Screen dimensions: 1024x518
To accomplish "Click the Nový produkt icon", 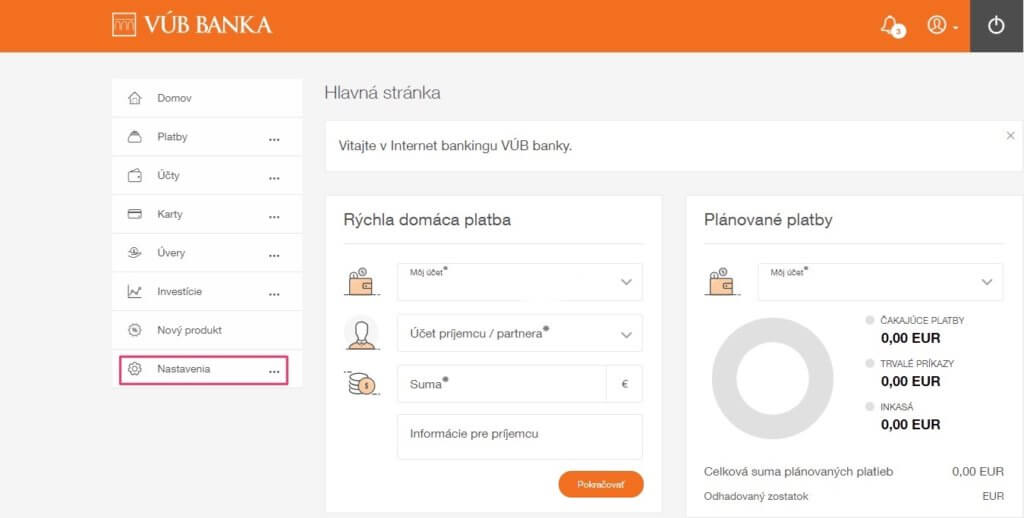I will (x=135, y=330).
